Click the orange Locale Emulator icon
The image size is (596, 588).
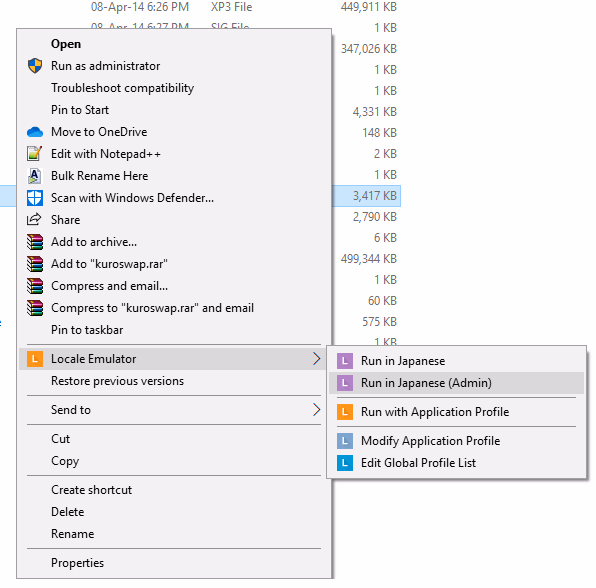[x=35, y=359]
